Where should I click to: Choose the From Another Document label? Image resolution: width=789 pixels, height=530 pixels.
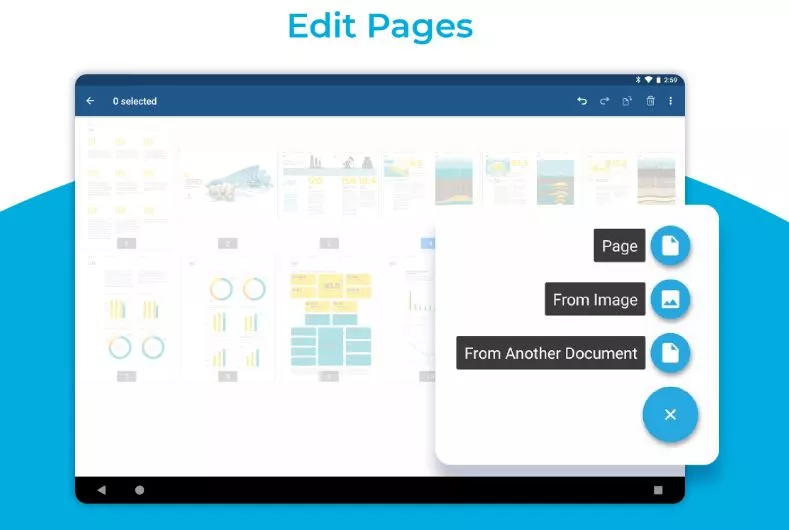[551, 353]
